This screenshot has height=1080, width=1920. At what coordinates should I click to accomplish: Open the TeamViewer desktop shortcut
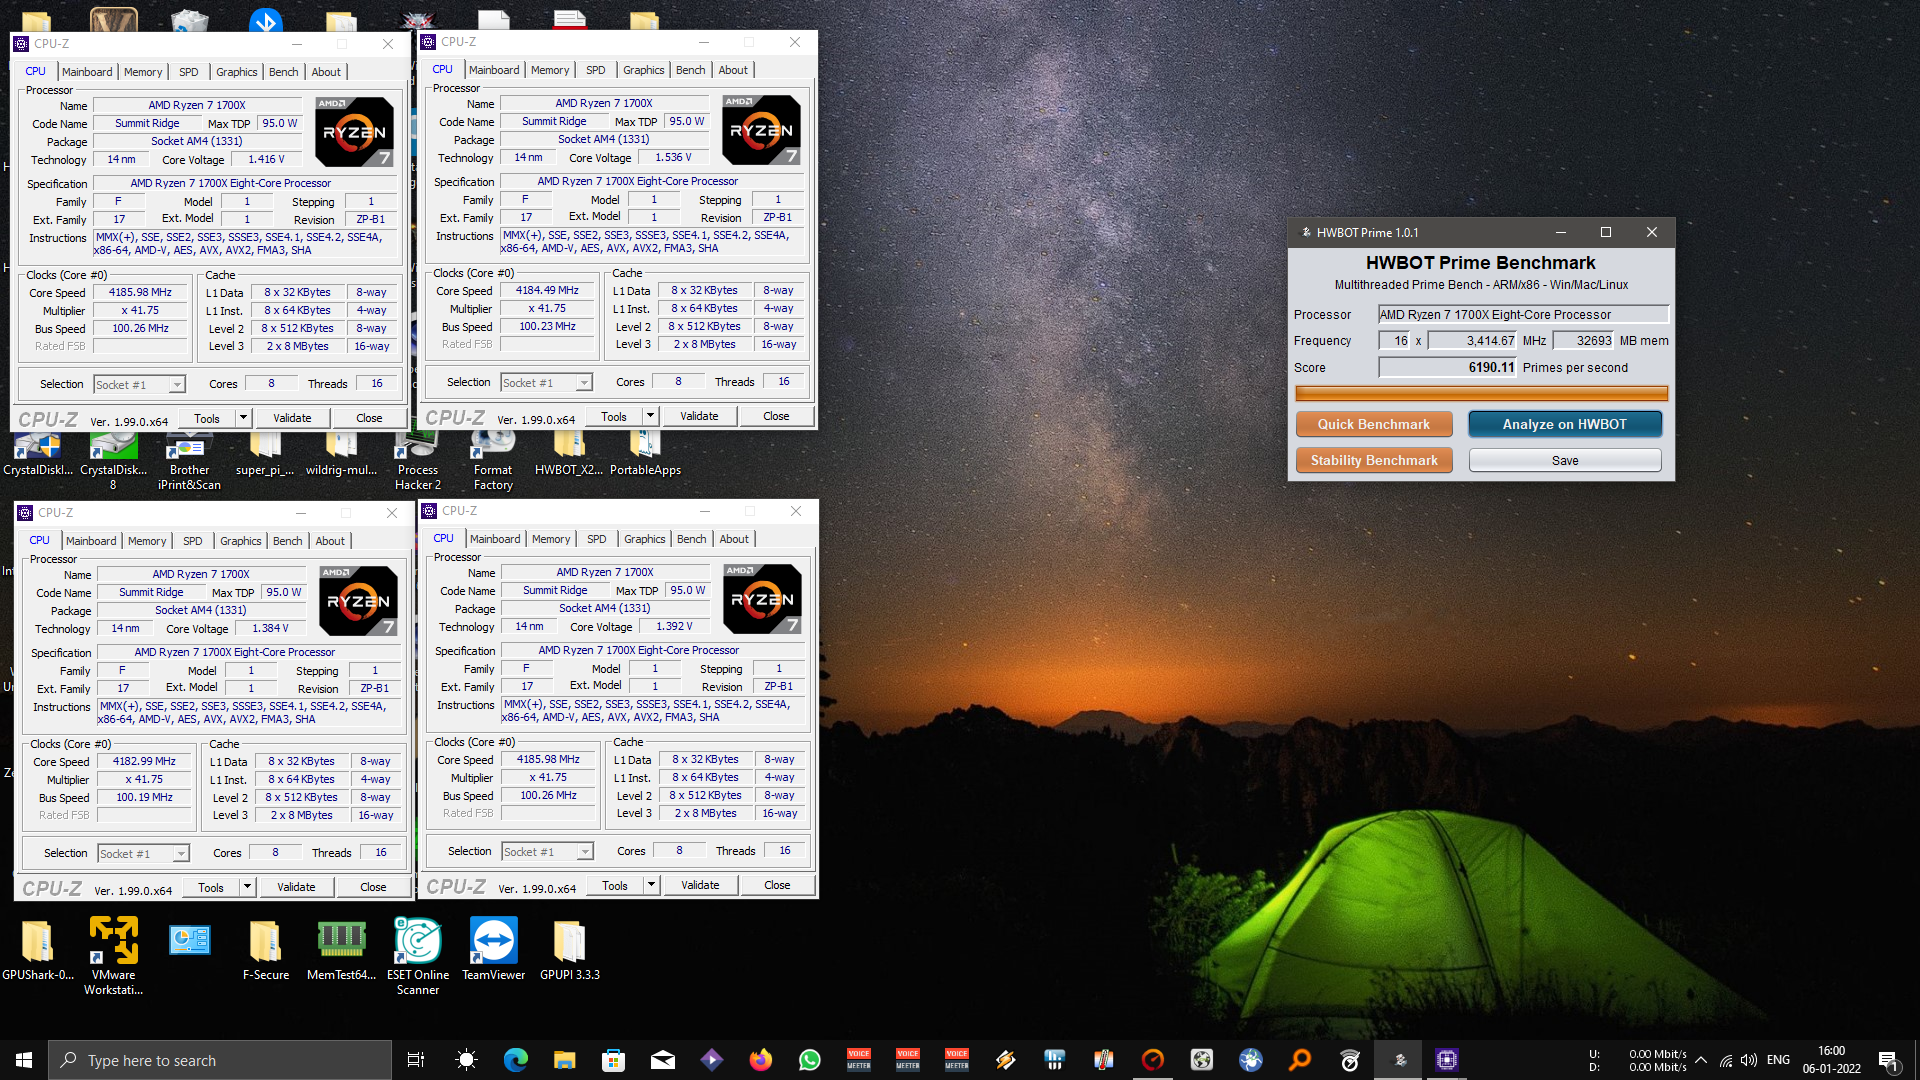click(493, 949)
